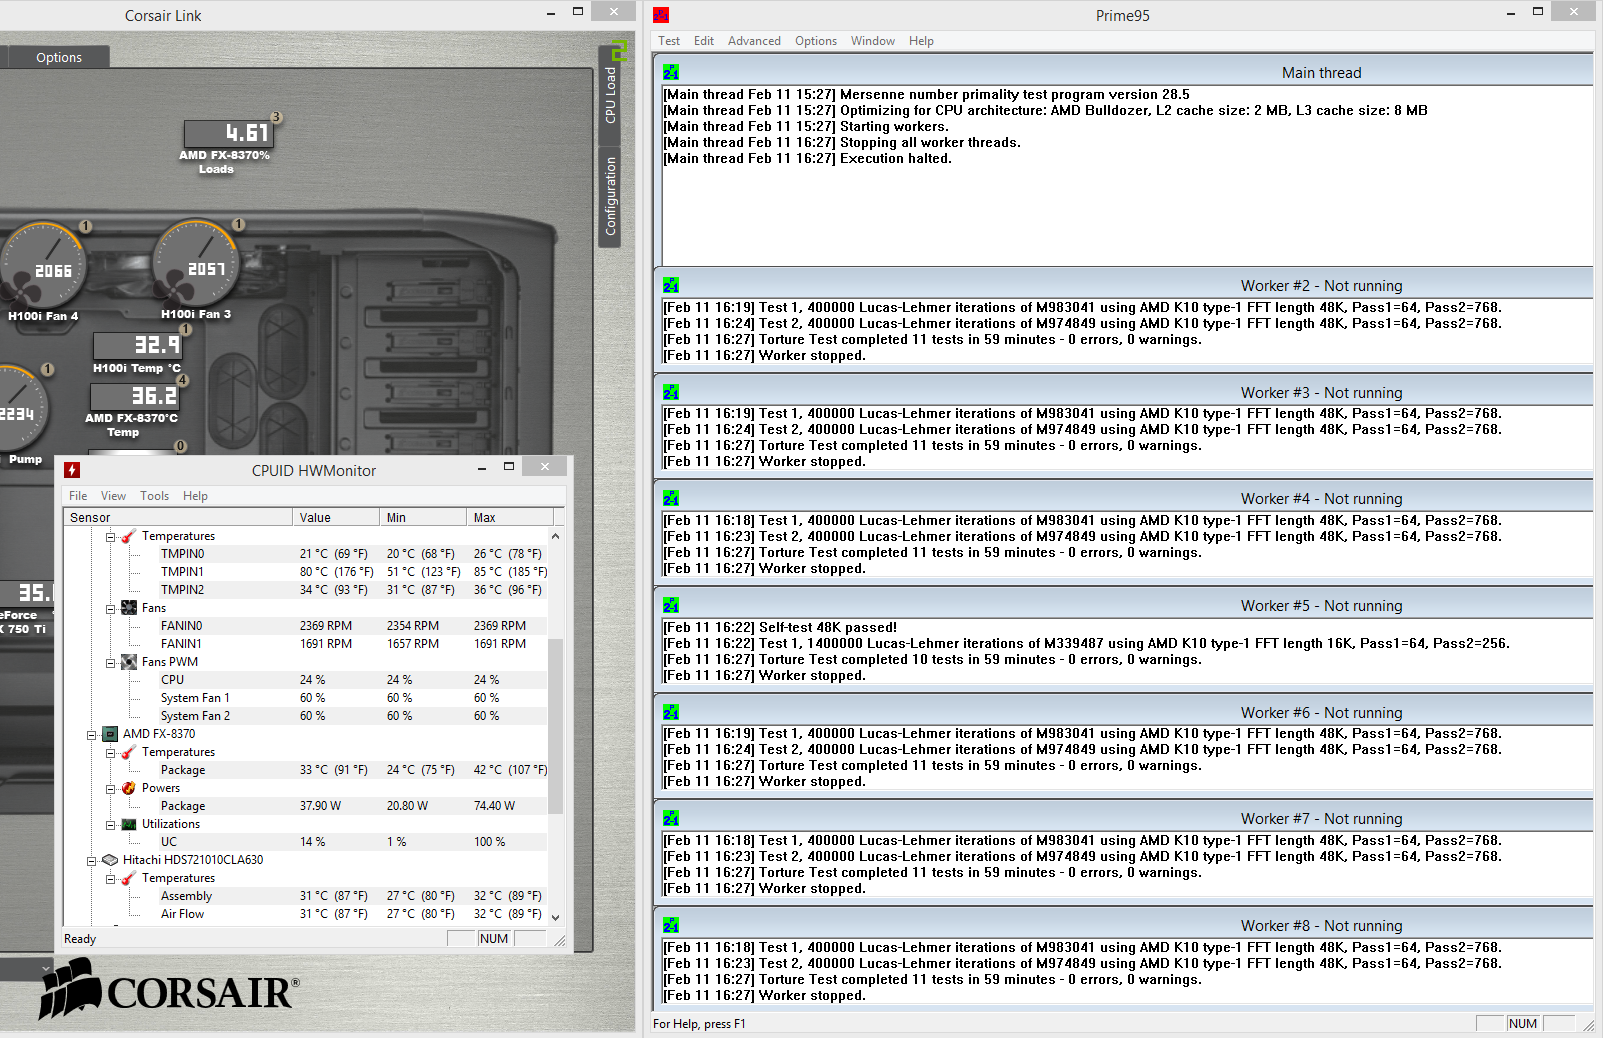Open the Prime95 Help menu
Image resolution: width=1603 pixels, height=1038 pixels.
(921, 41)
